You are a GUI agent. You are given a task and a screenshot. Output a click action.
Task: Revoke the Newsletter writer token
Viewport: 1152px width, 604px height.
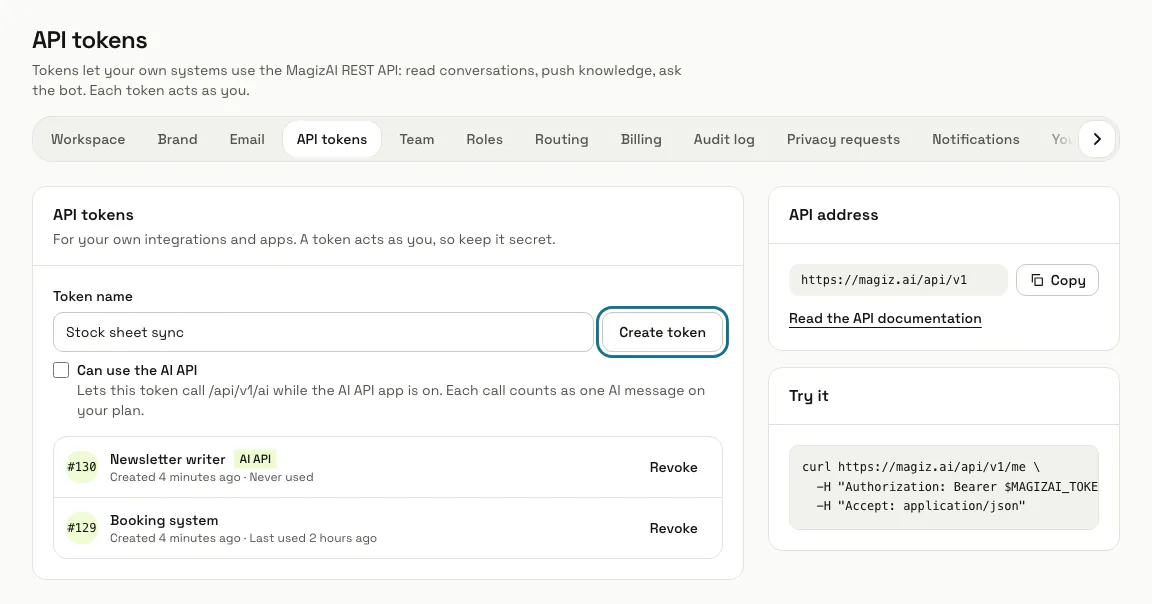[673, 467]
